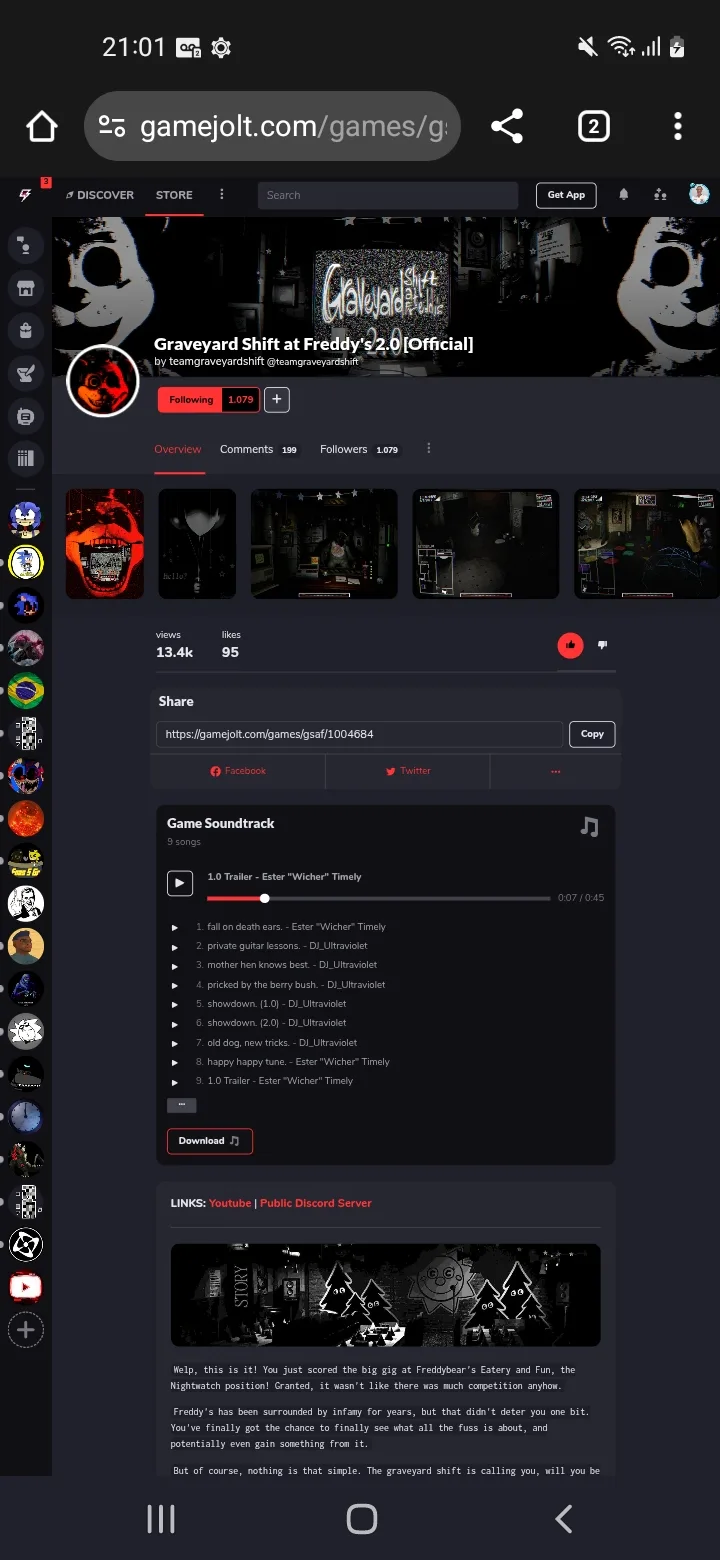This screenshot has height=1560, width=720.
Task: Open the red YouTube-style community icon
Action: coord(26,1287)
